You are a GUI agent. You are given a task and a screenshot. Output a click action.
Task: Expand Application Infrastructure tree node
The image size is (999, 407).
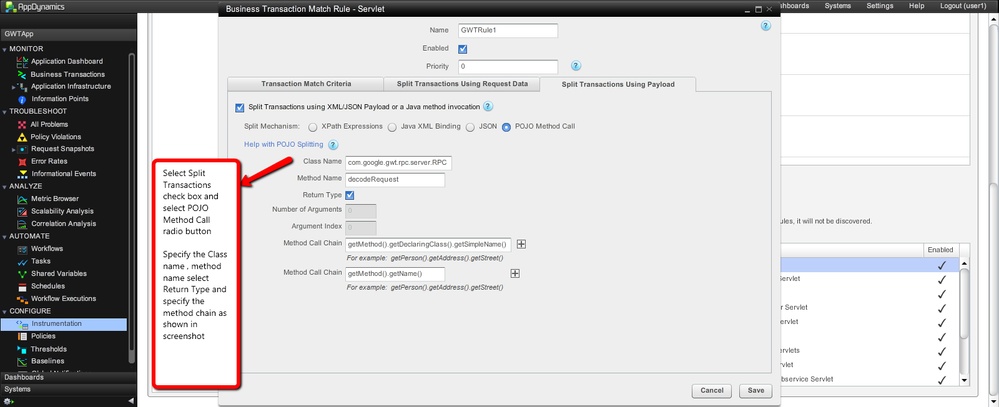(x=13, y=87)
